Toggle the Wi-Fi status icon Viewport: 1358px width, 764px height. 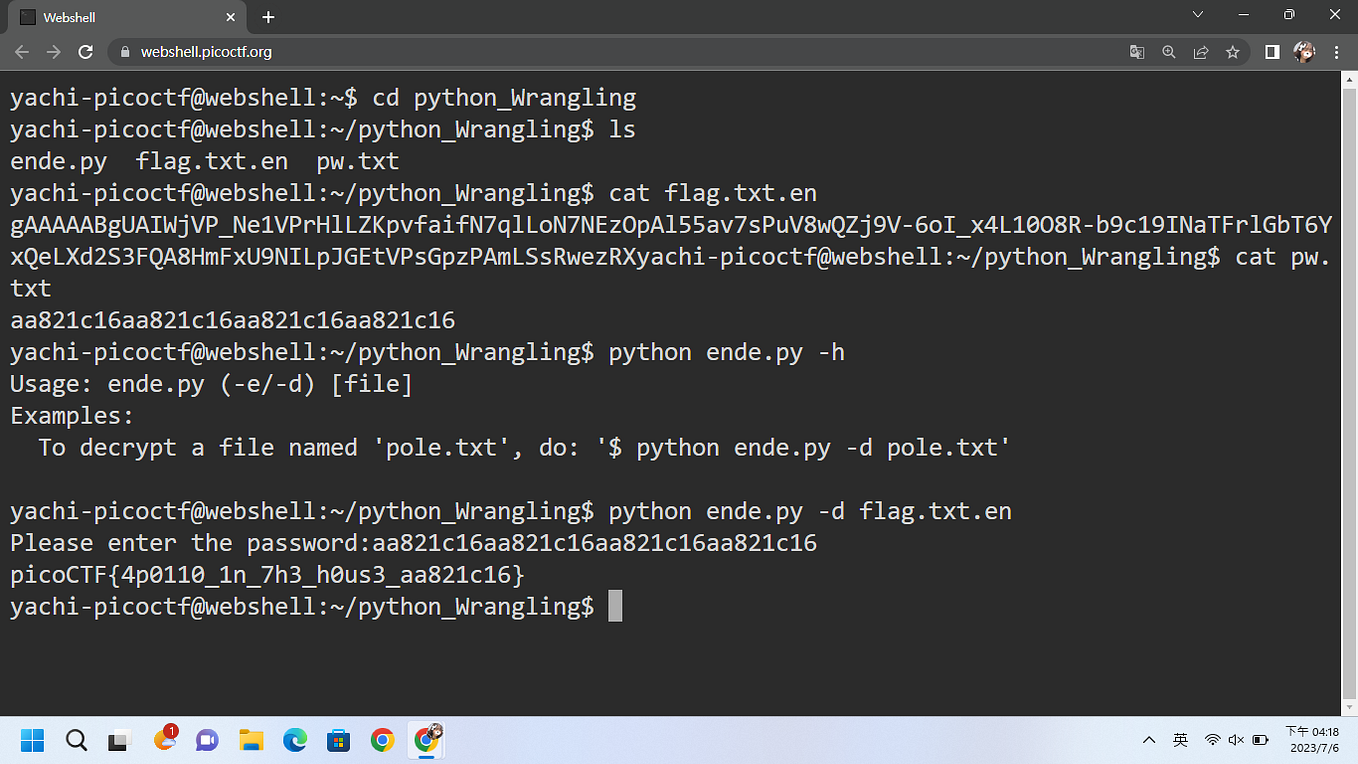(1209, 740)
